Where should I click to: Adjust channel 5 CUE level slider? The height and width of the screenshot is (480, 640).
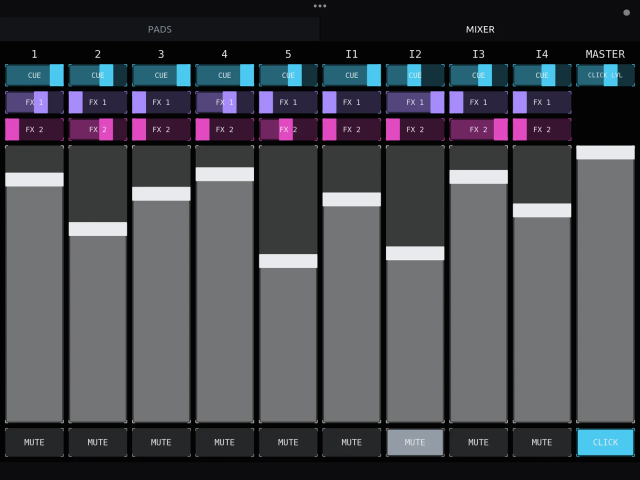tap(288, 75)
